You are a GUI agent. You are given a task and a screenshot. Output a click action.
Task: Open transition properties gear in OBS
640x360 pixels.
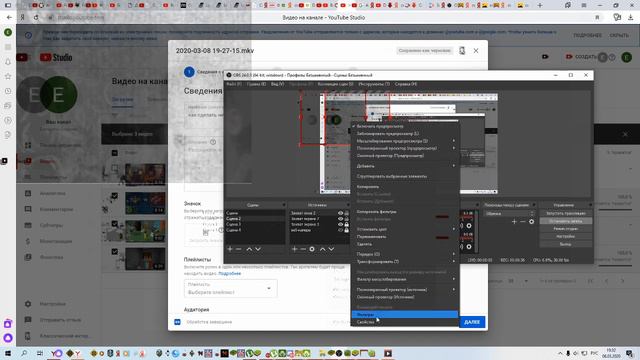point(531,222)
